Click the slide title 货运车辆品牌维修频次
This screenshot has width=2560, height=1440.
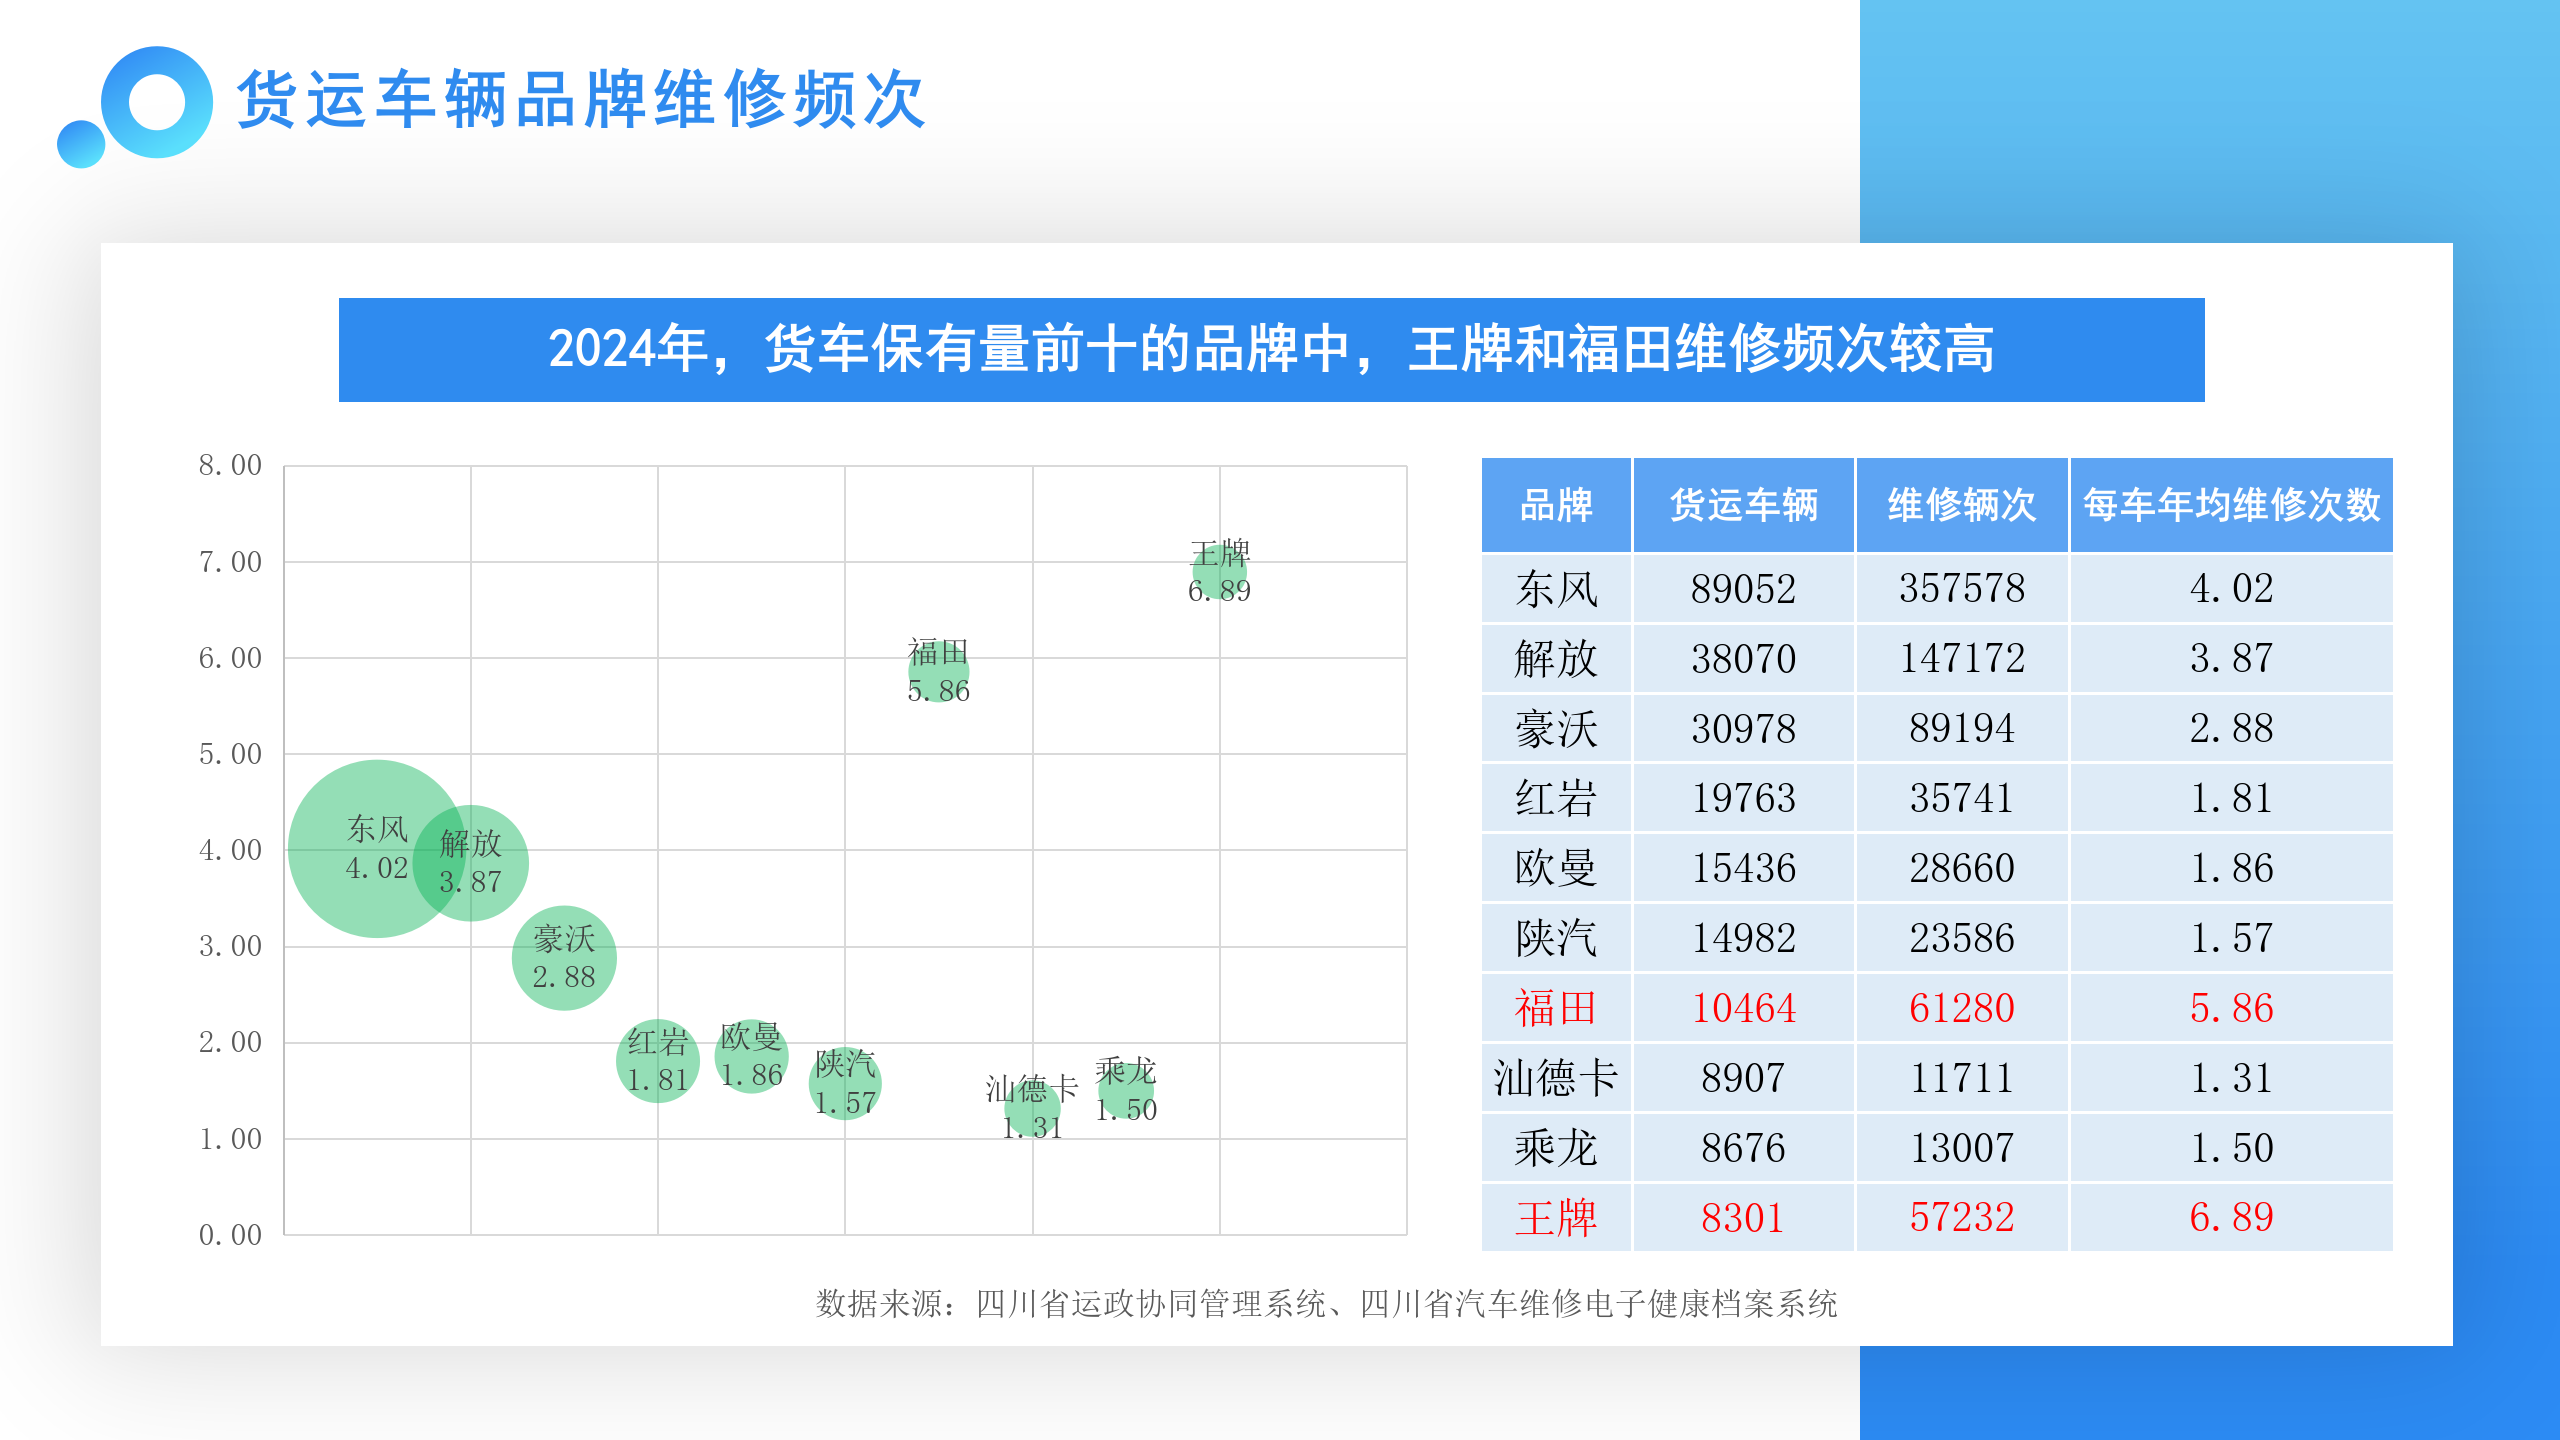tap(581, 100)
